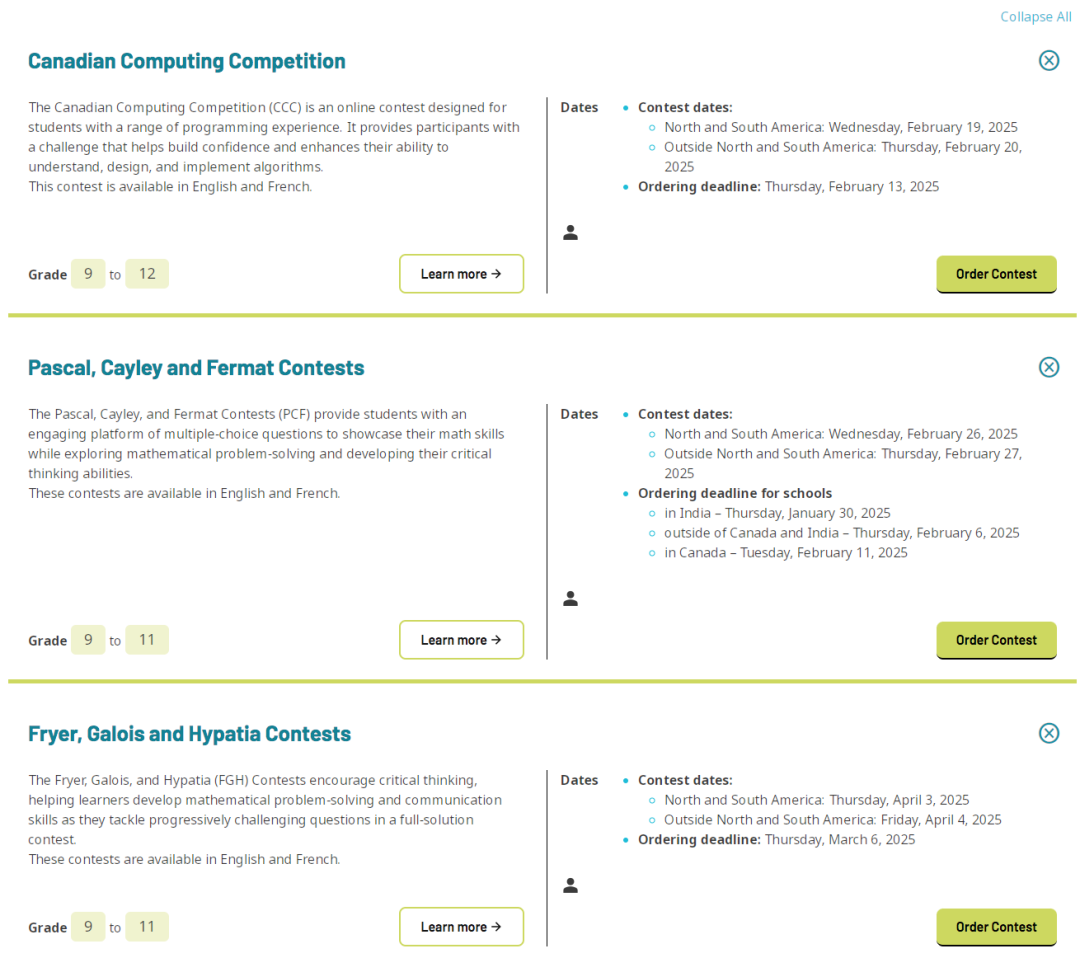Viewport: 1080px width, 958px height.
Task: Order the Pascal, Cayley and Fermat contest
Action: click(996, 640)
